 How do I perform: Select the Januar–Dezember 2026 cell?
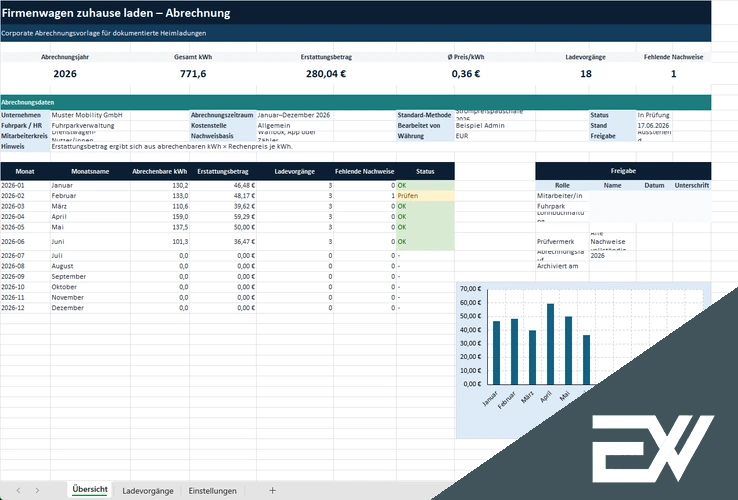pyautogui.click(x=295, y=115)
